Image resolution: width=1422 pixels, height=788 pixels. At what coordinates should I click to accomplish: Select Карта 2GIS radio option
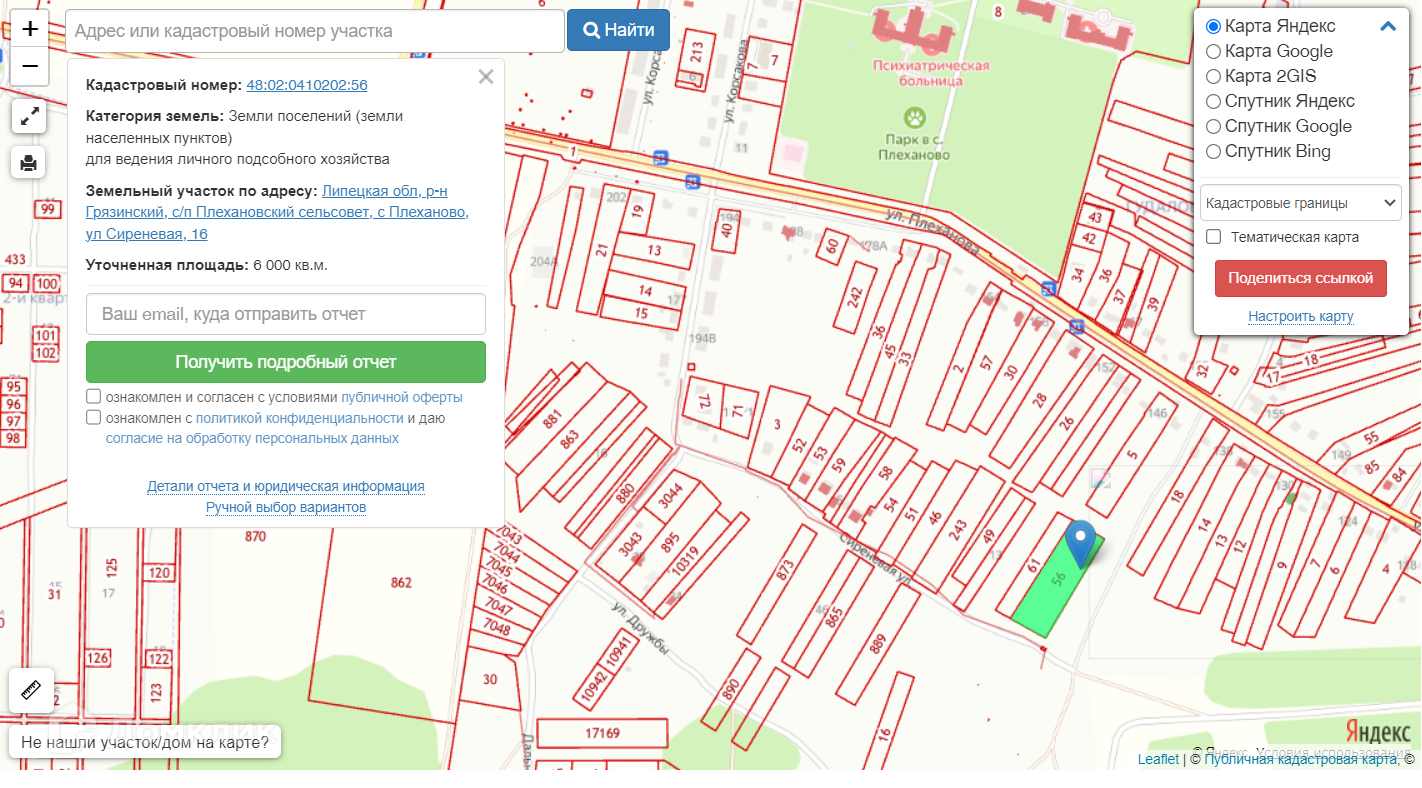(1214, 77)
